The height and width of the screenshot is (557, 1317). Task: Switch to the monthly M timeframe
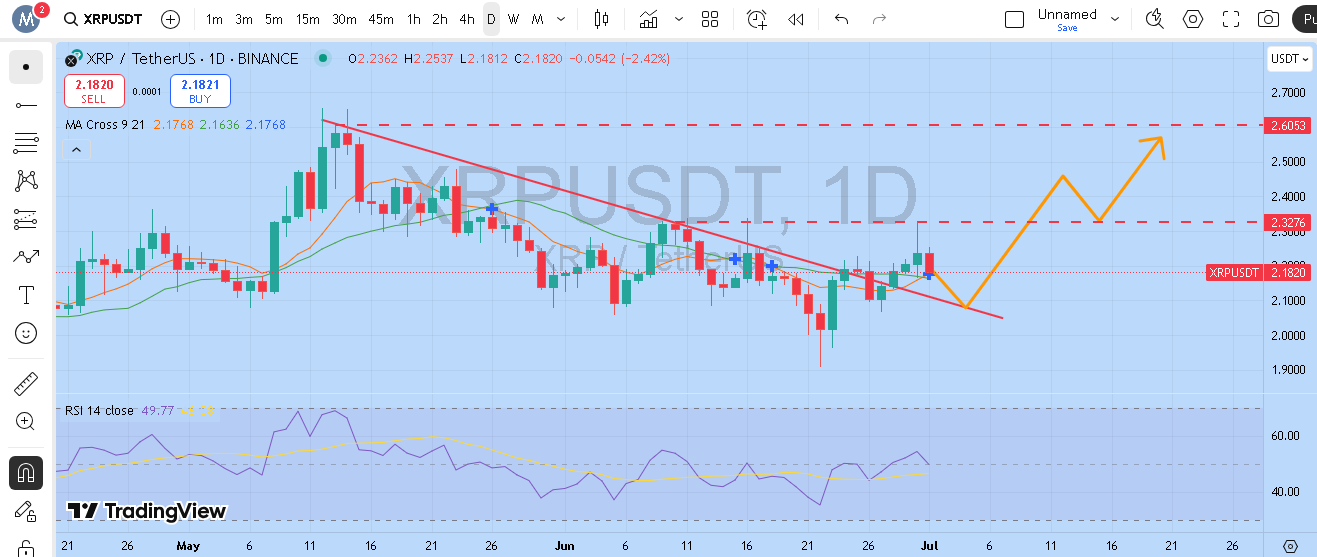click(x=537, y=19)
